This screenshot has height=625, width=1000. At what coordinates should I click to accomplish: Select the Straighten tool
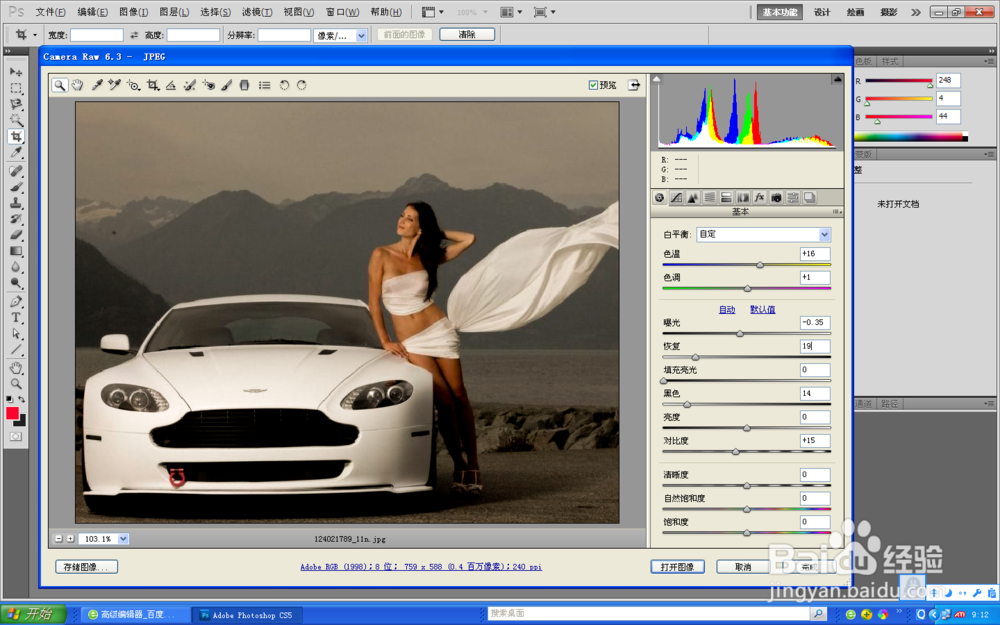coord(171,85)
